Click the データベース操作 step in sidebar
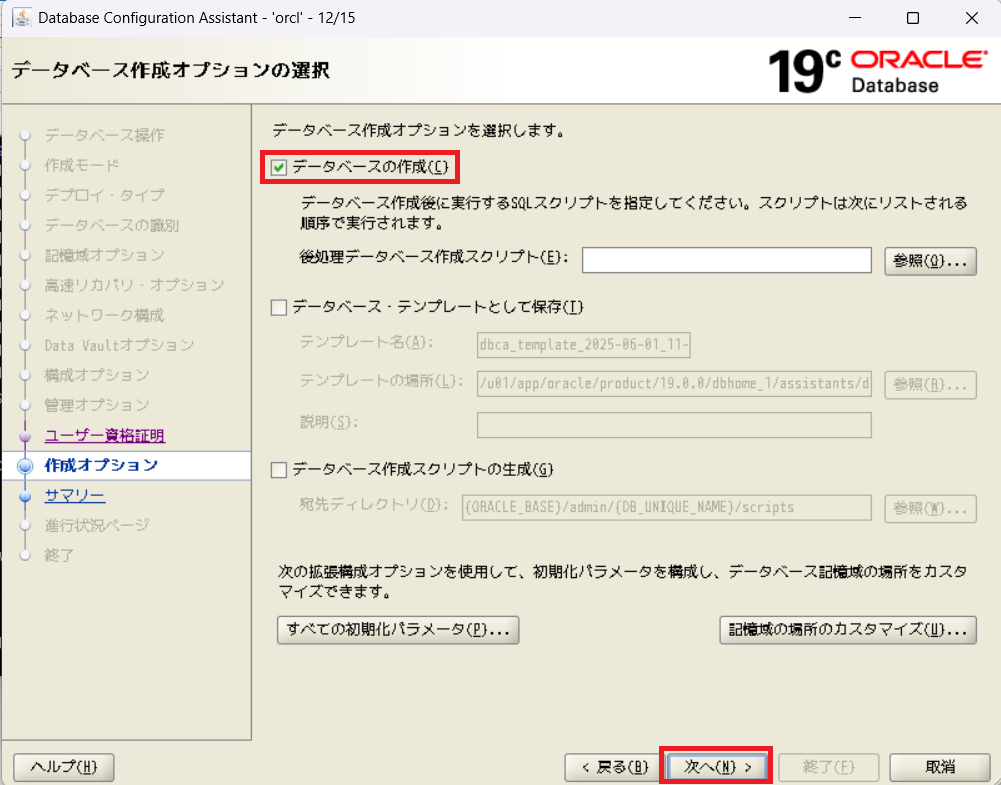 pyautogui.click(x=104, y=135)
